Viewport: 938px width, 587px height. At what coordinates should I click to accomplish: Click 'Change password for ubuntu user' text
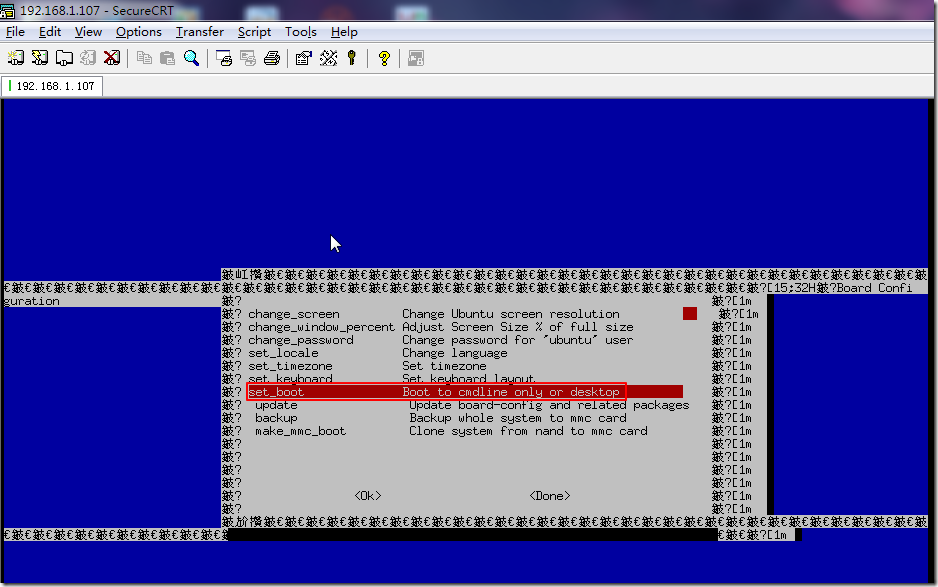click(518, 340)
